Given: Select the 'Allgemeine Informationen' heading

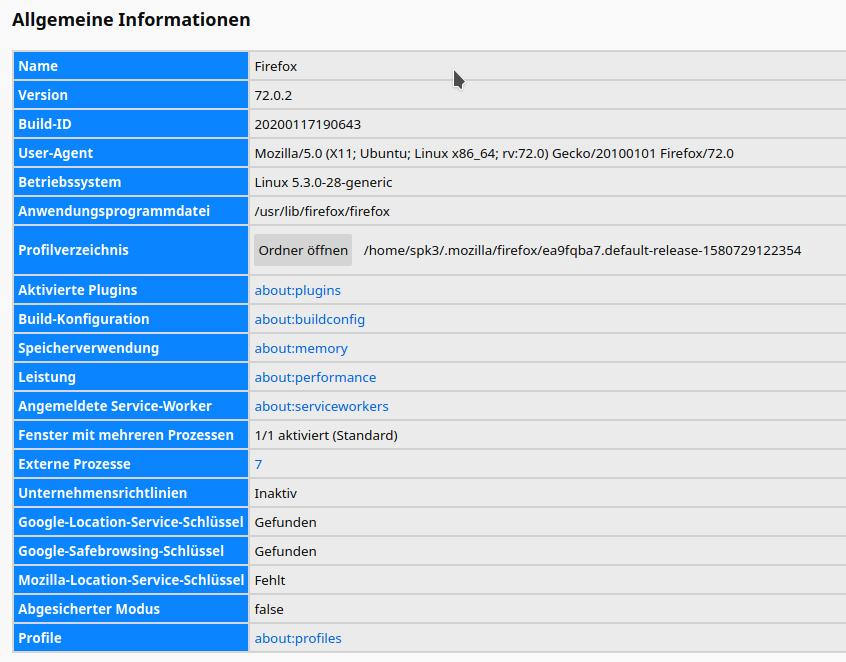Looking at the screenshot, I should tap(131, 19).
